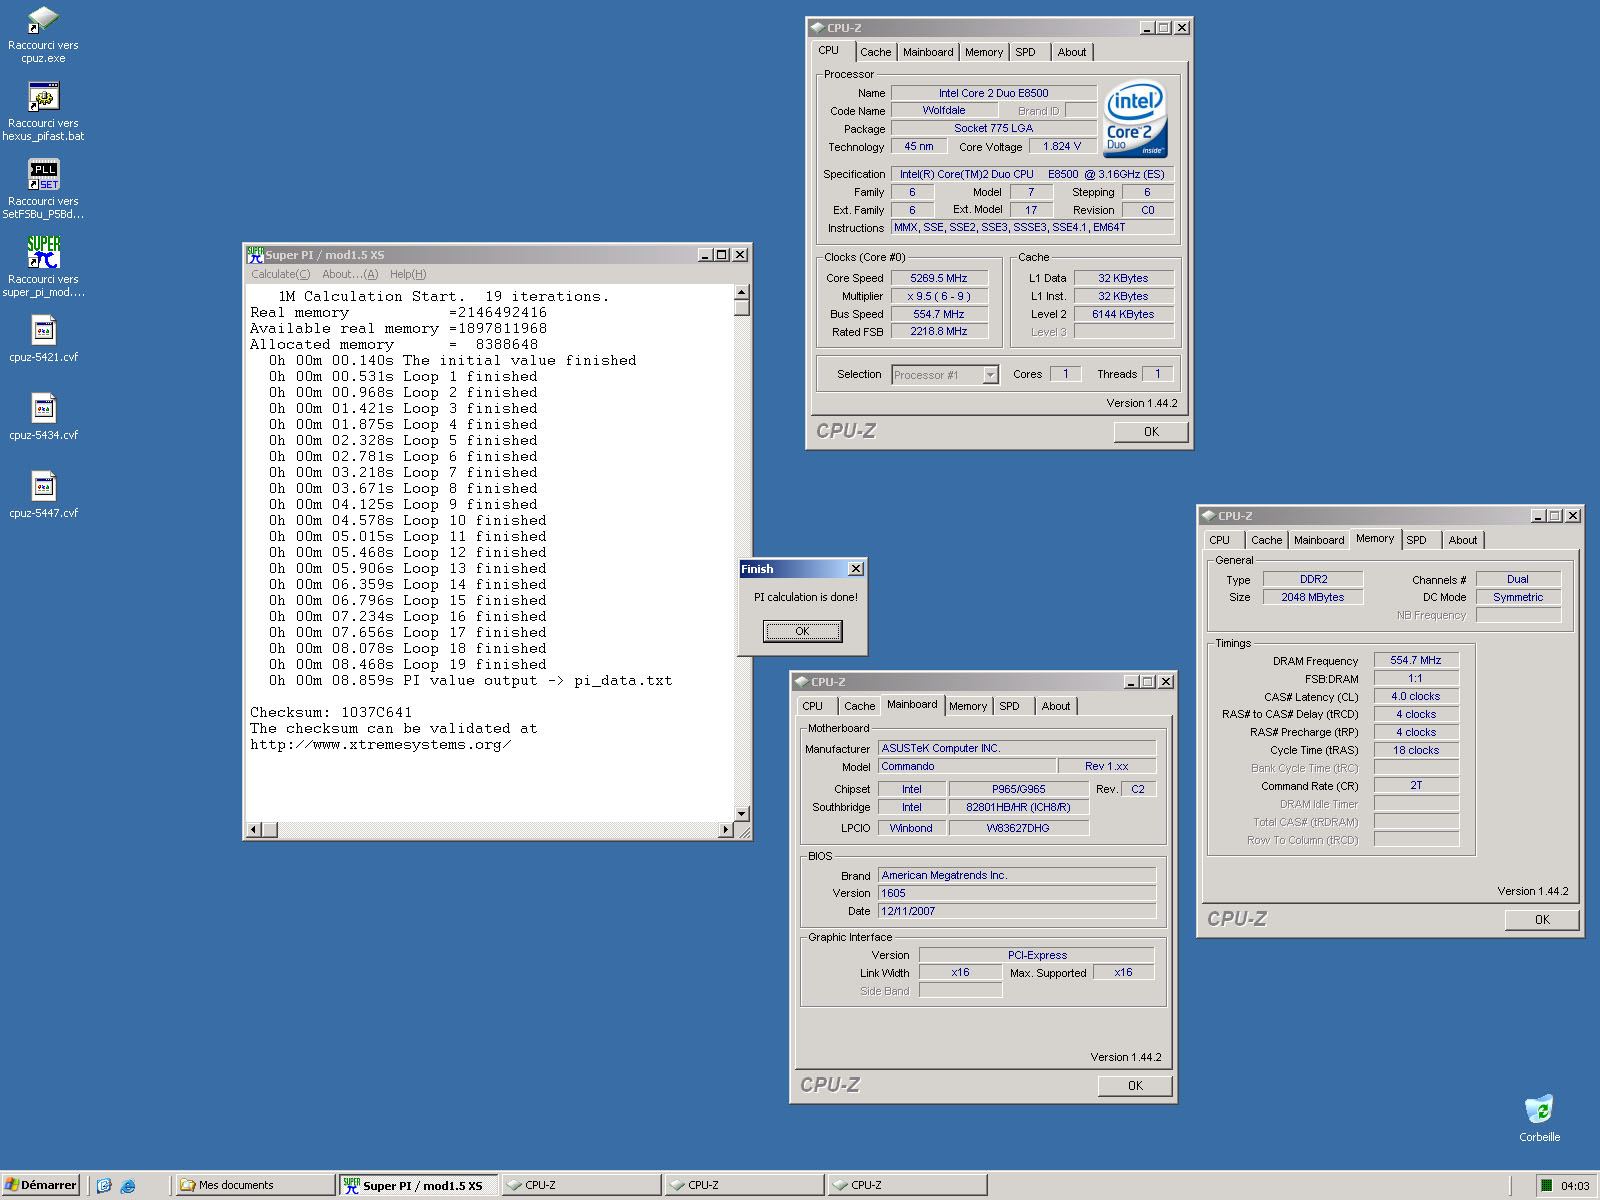
Task: Open Memory tab in Mainboard CPU-Z window
Action: [968, 706]
